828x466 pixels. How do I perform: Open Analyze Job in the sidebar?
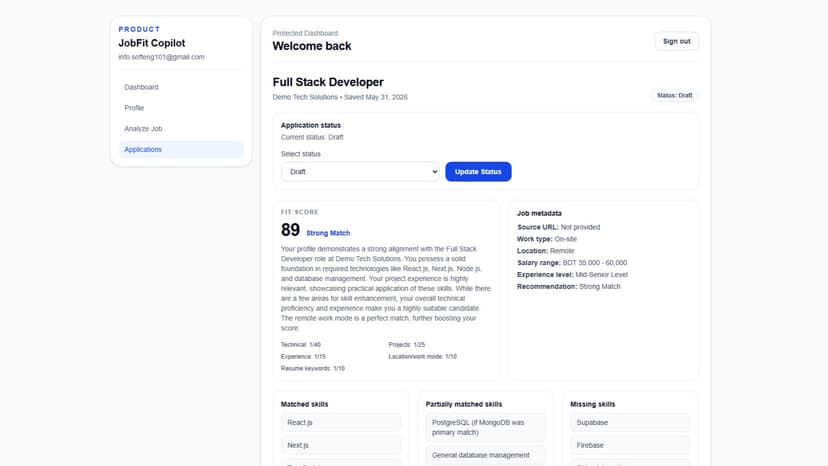pyautogui.click(x=181, y=128)
